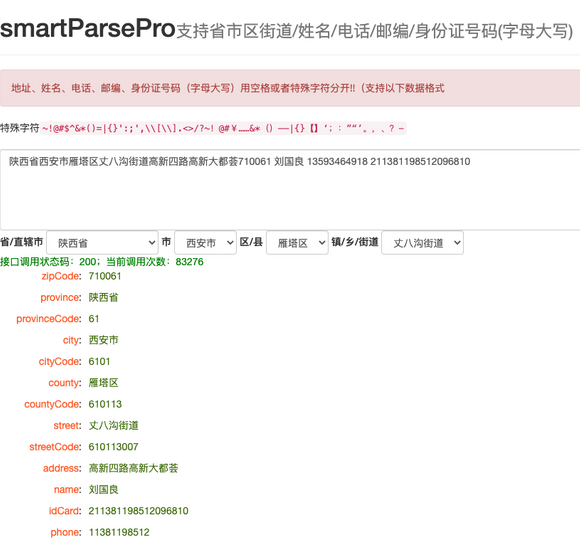Click the 省/直辖市 label

coord(21,242)
